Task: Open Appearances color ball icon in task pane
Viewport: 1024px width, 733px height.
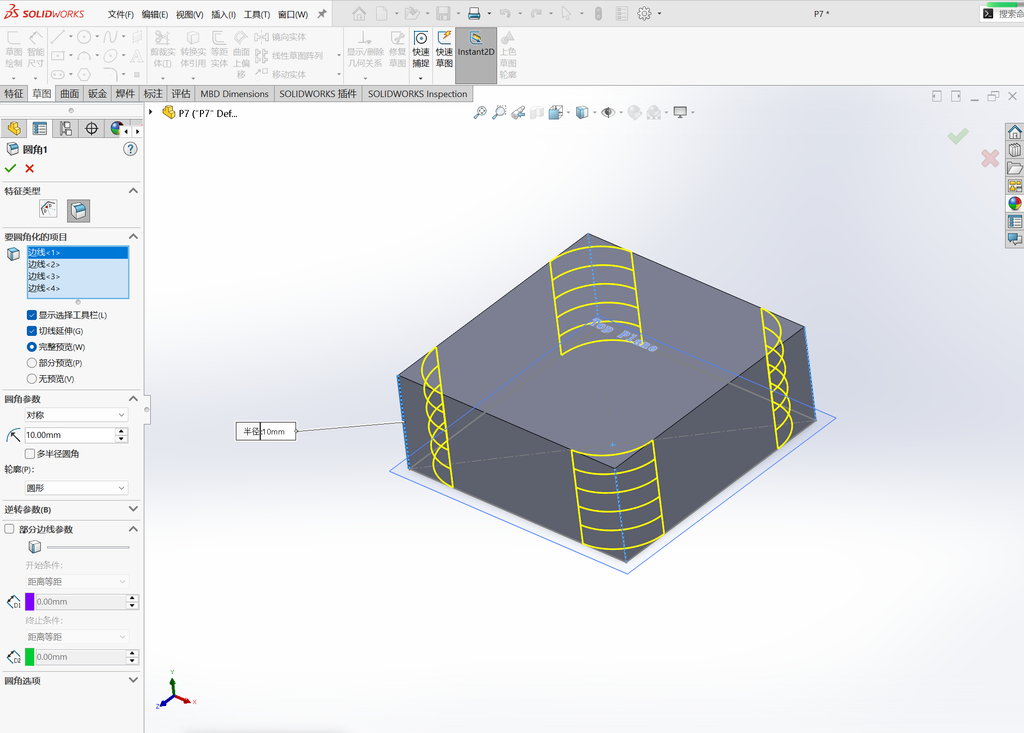Action: (x=1014, y=203)
